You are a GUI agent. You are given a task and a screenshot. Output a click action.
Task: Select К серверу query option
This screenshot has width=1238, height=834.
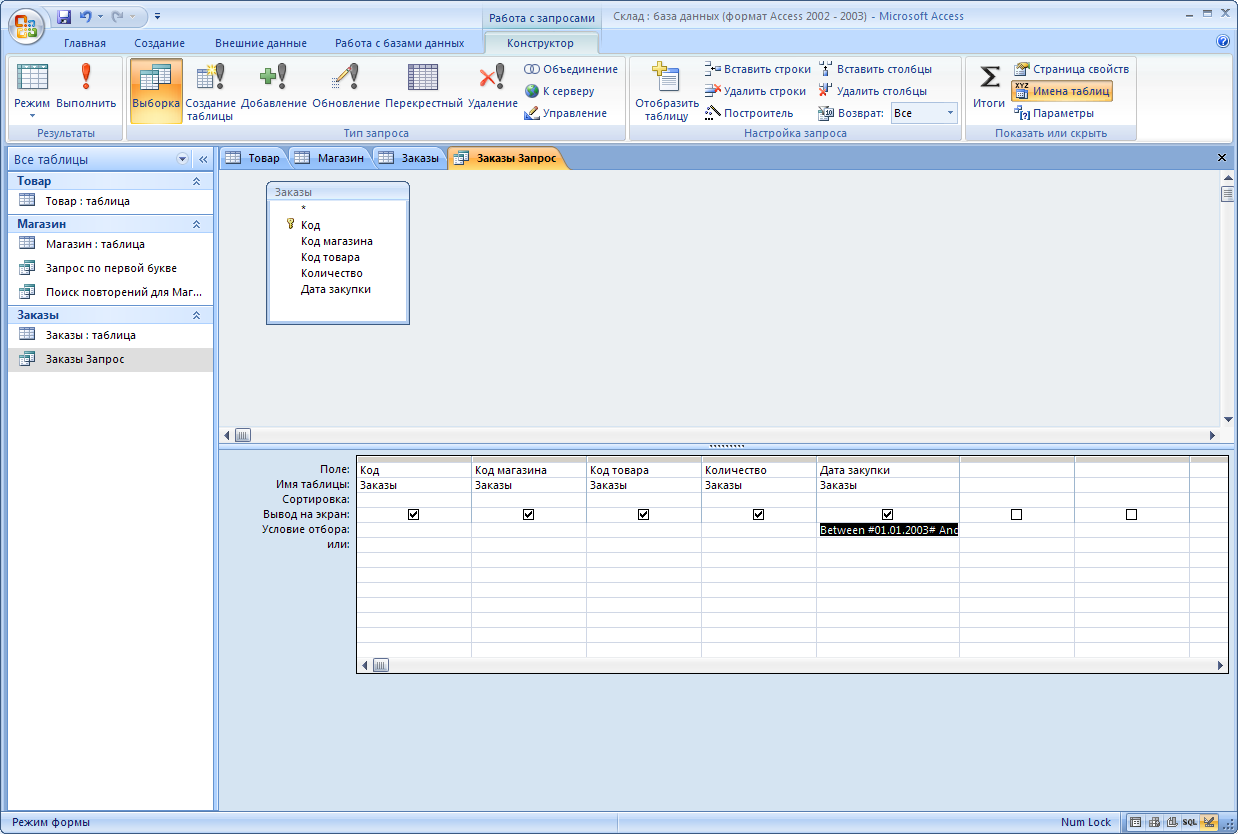tap(560, 91)
